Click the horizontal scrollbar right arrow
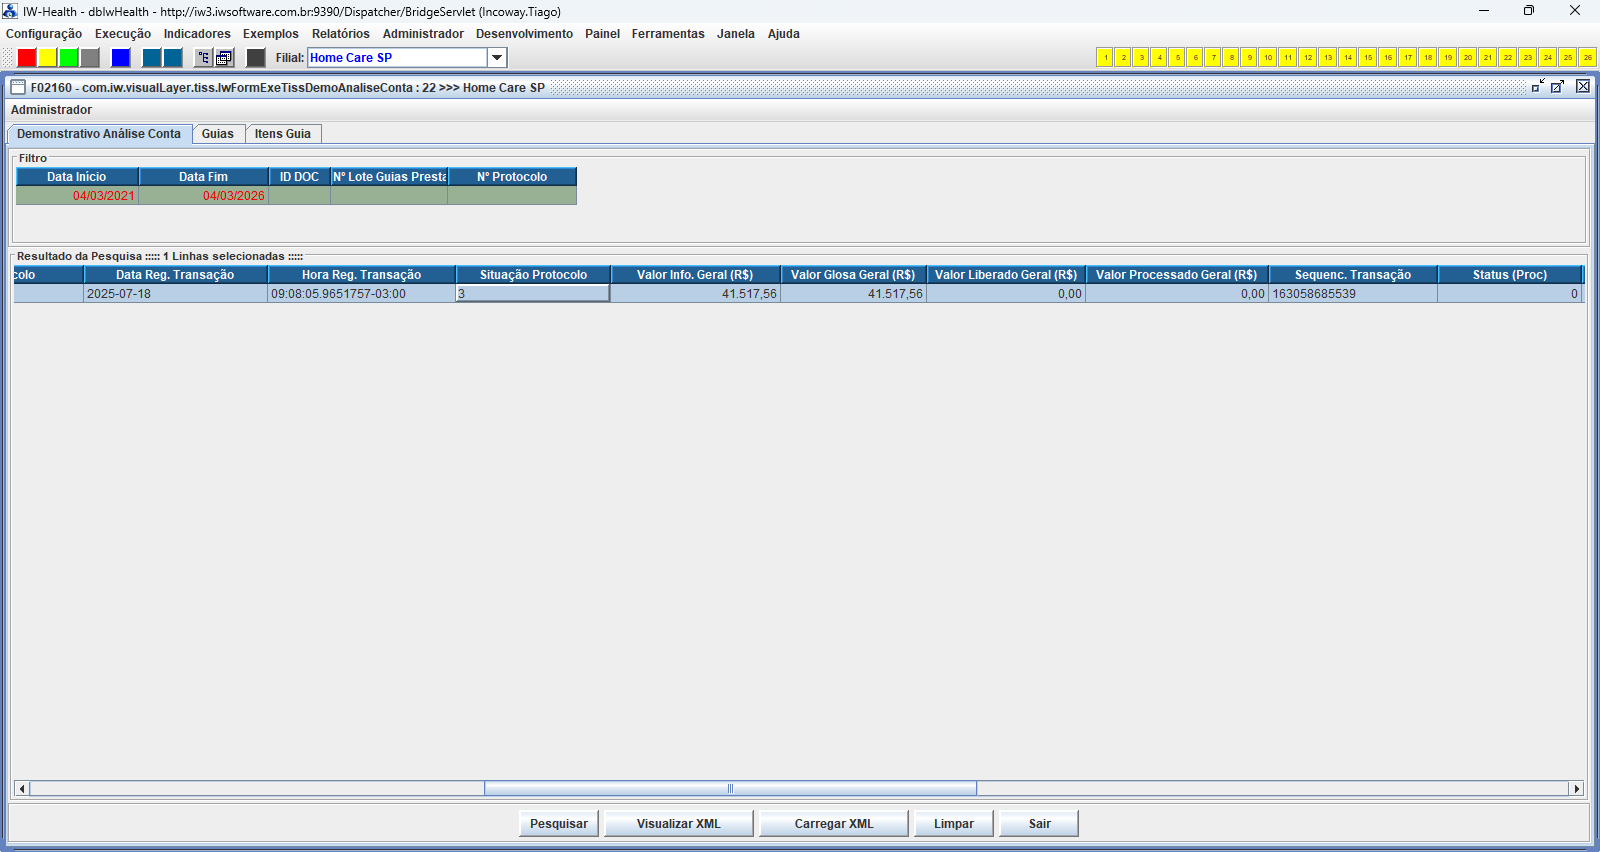1600x852 pixels. click(x=1577, y=789)
